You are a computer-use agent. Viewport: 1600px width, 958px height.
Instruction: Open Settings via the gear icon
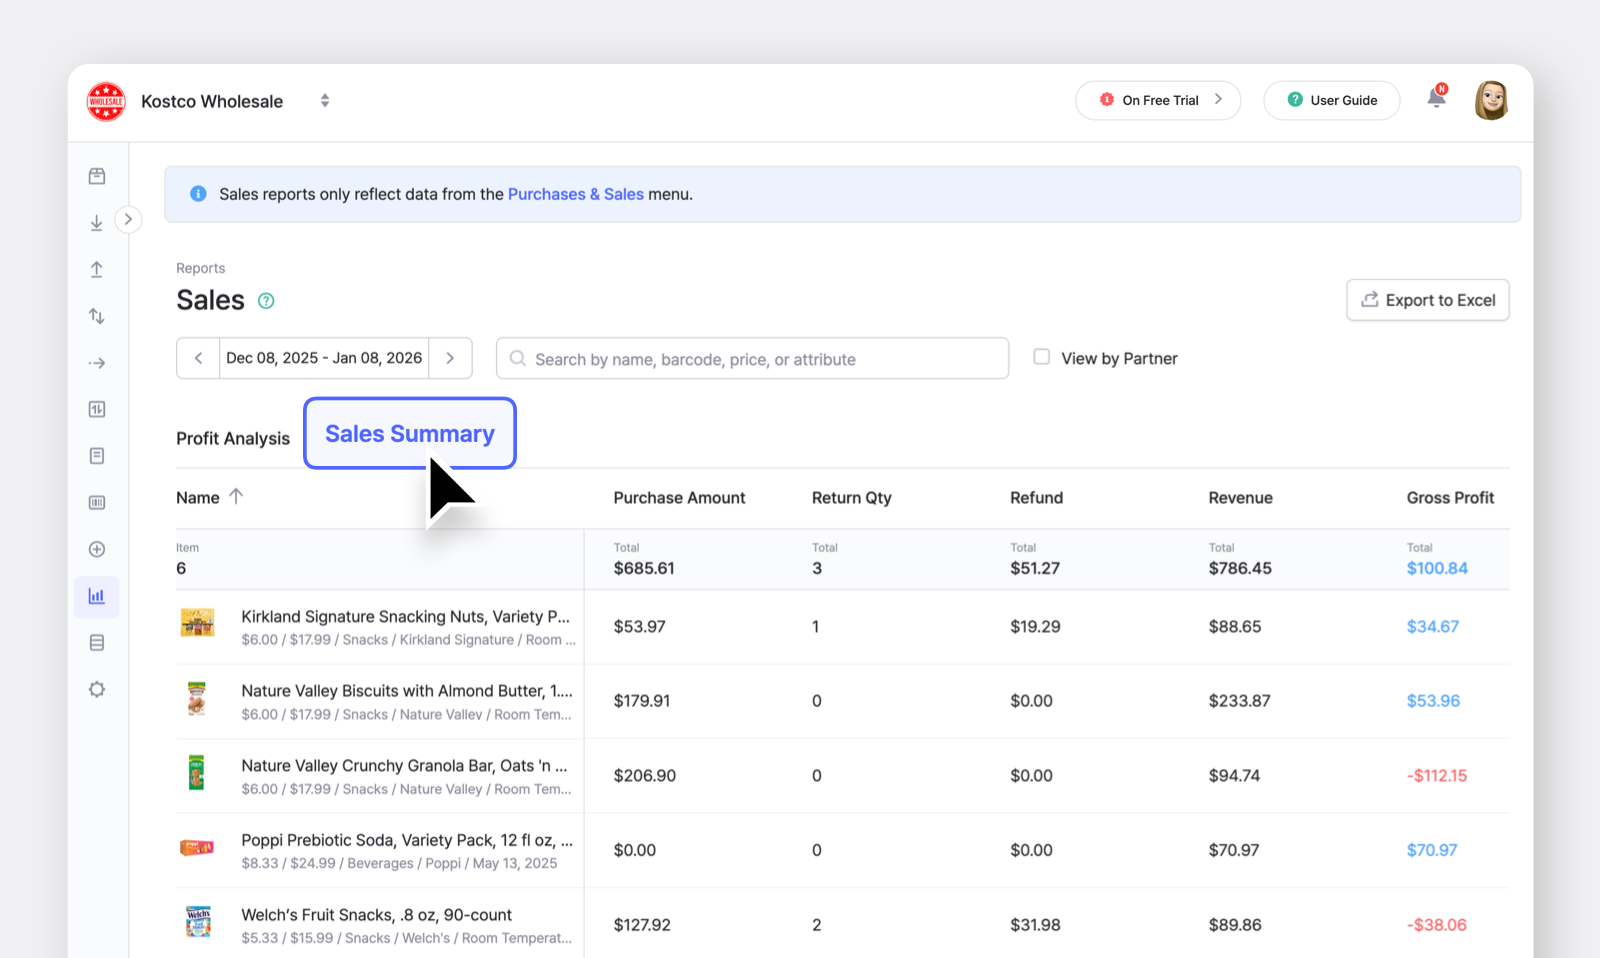[97, 688]
